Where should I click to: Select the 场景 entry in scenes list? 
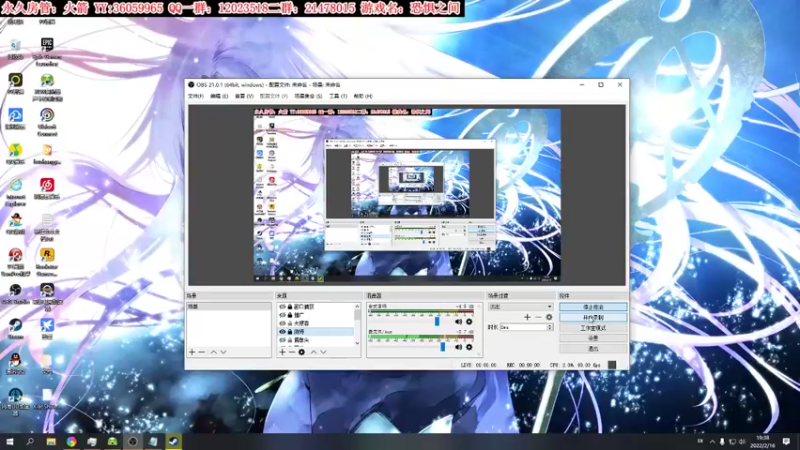pos(229,307)
